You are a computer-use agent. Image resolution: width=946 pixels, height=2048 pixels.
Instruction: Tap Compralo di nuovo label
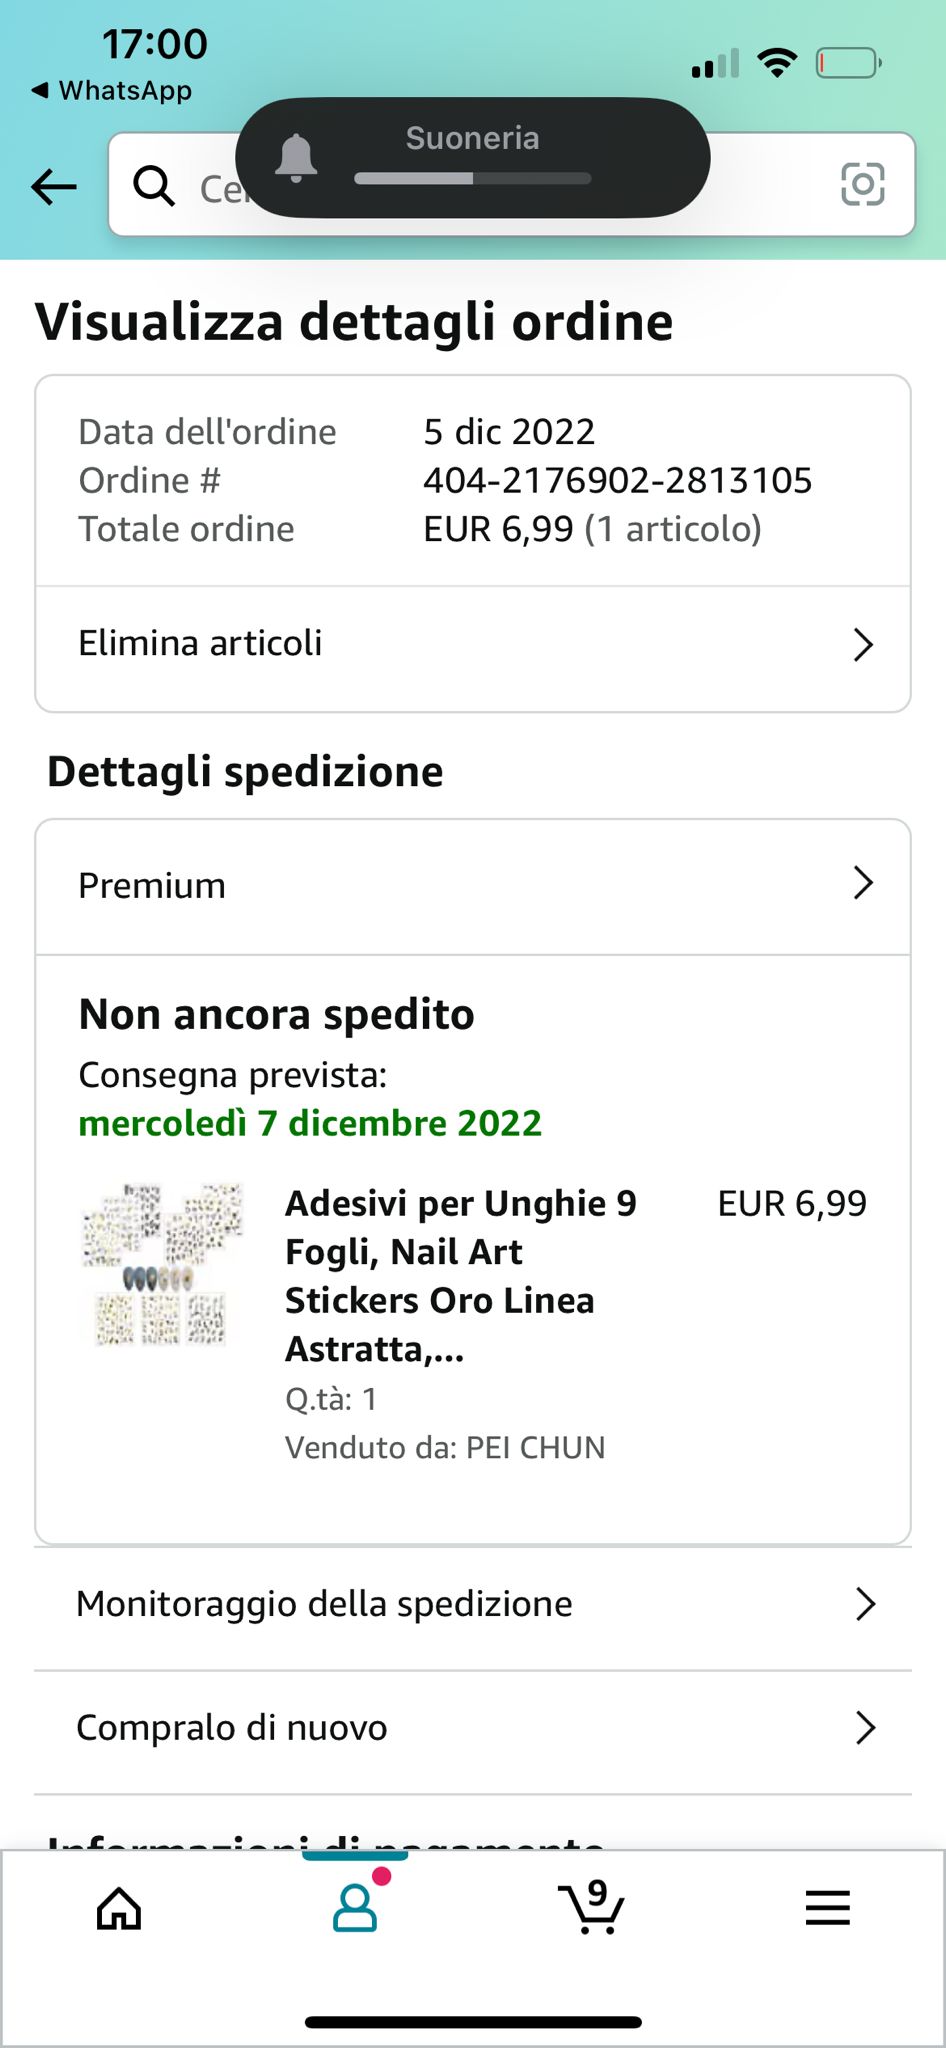pyautogui.click(x=232, y=1728)
